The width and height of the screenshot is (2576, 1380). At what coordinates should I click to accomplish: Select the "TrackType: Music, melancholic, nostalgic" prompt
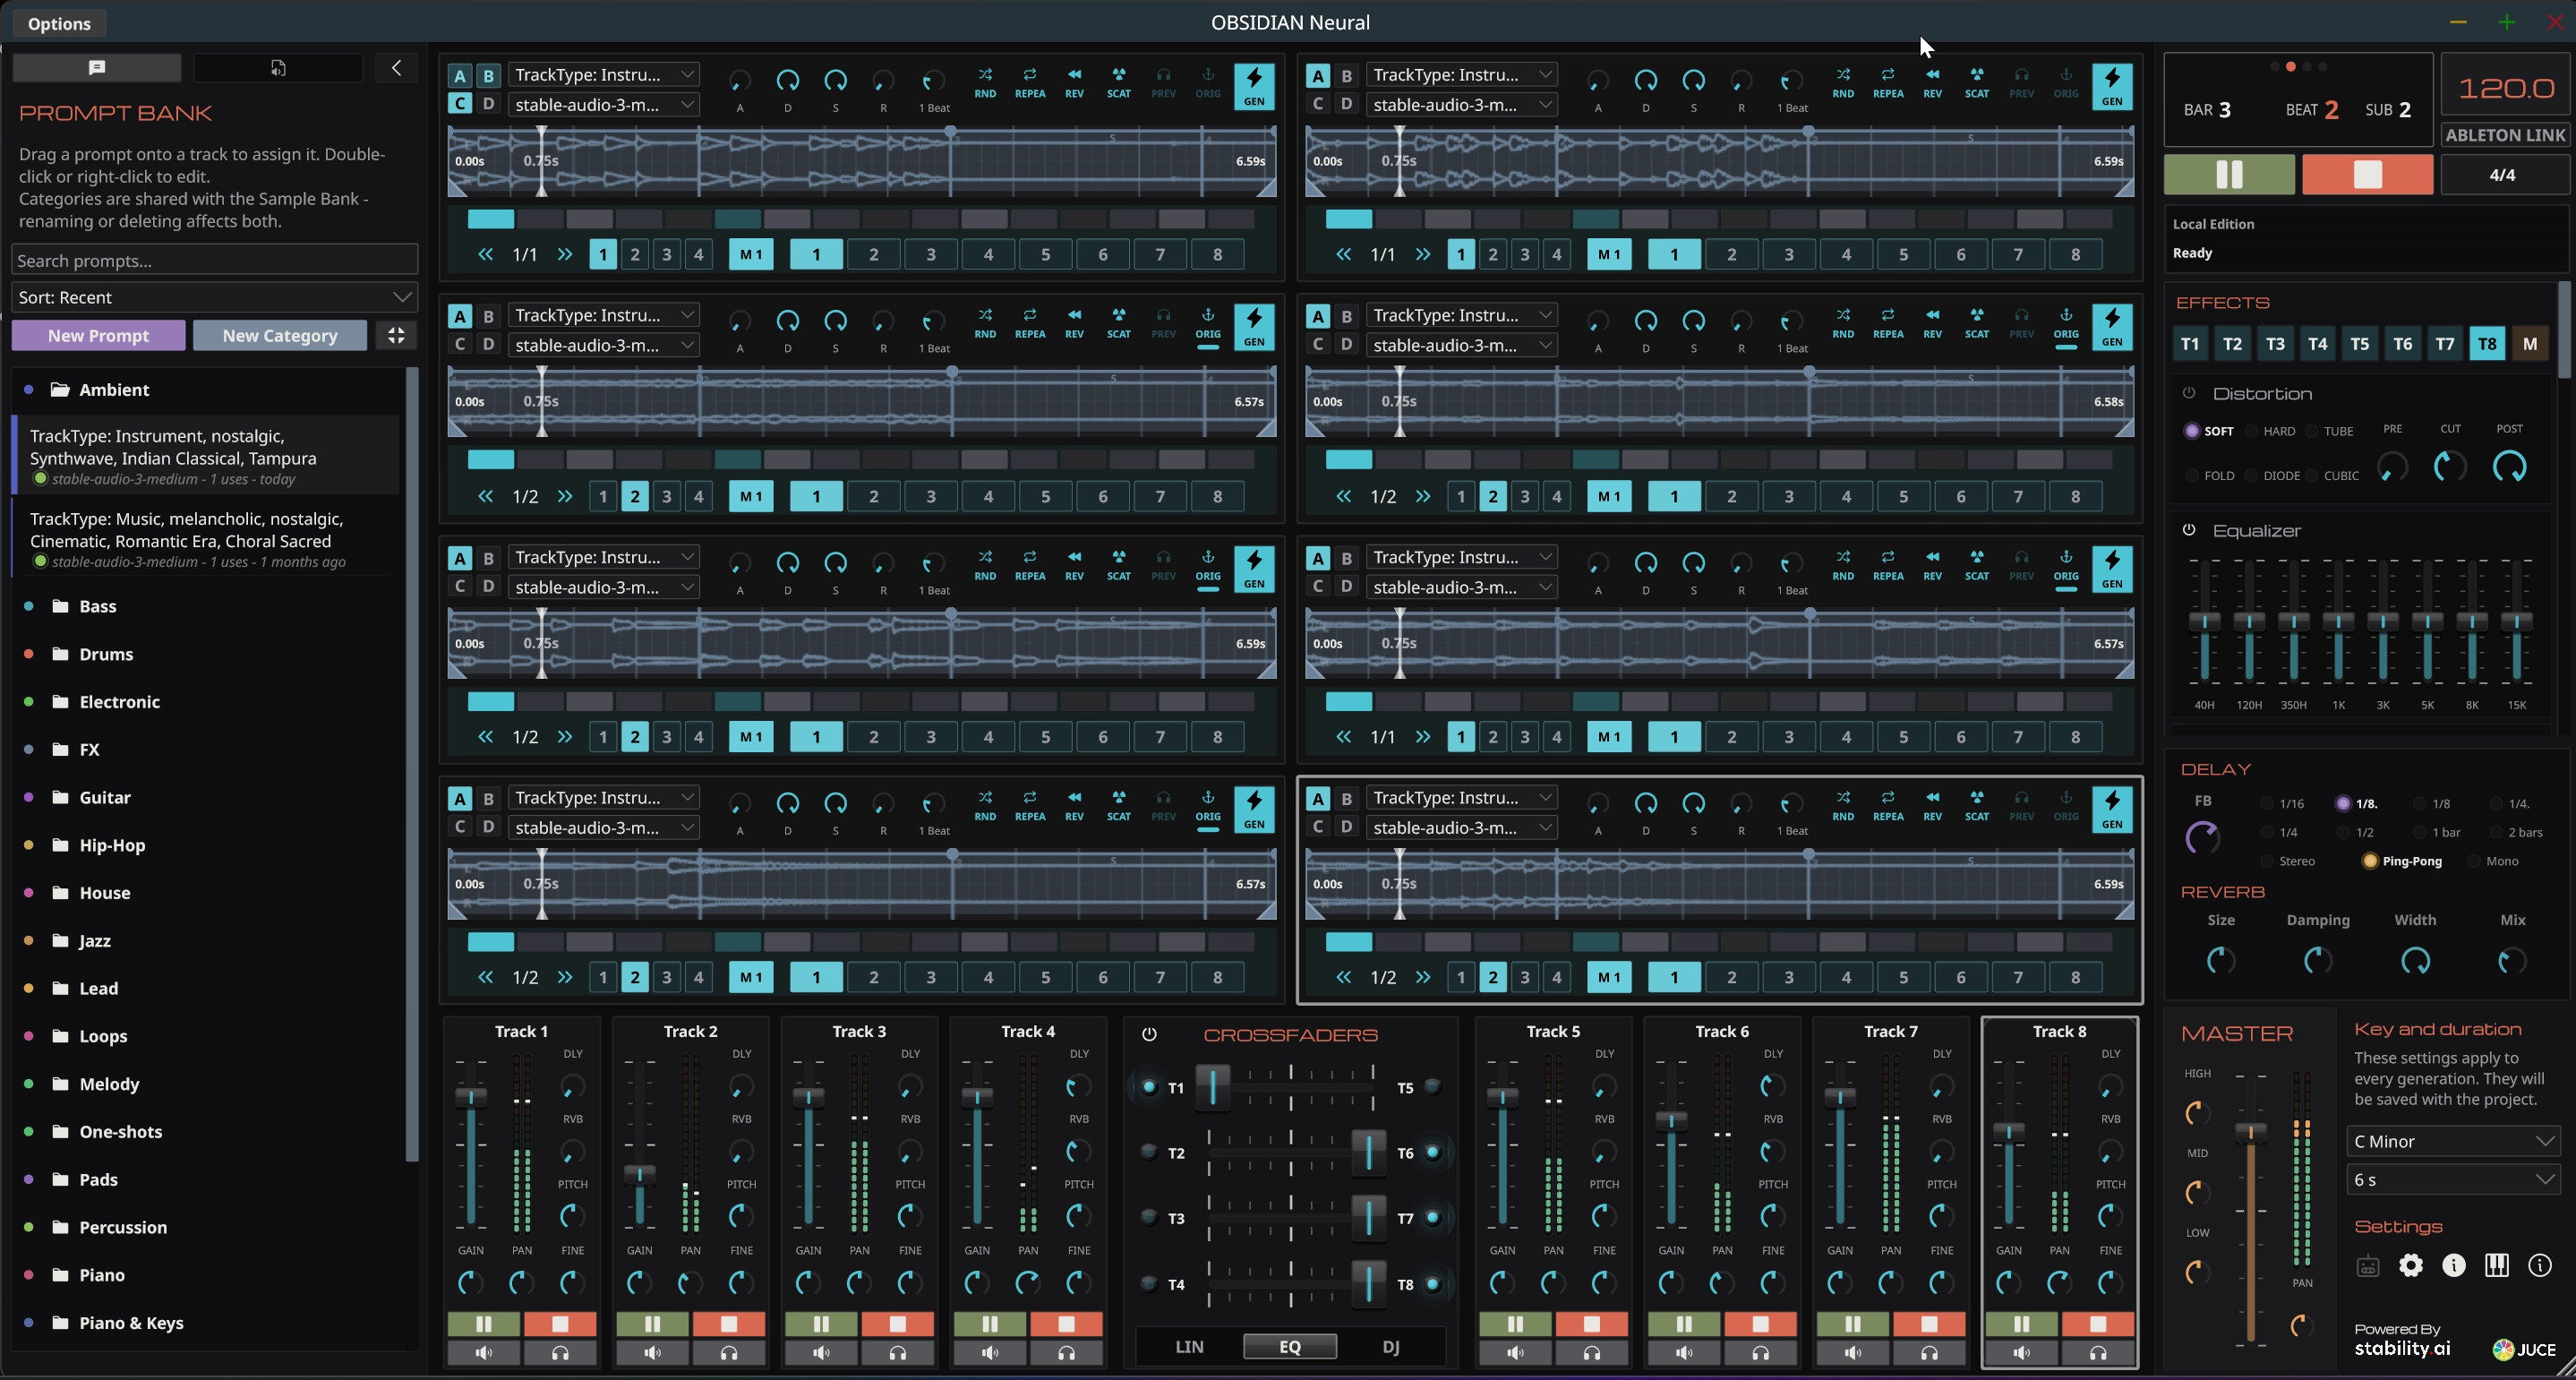click(x=206, y=539)
